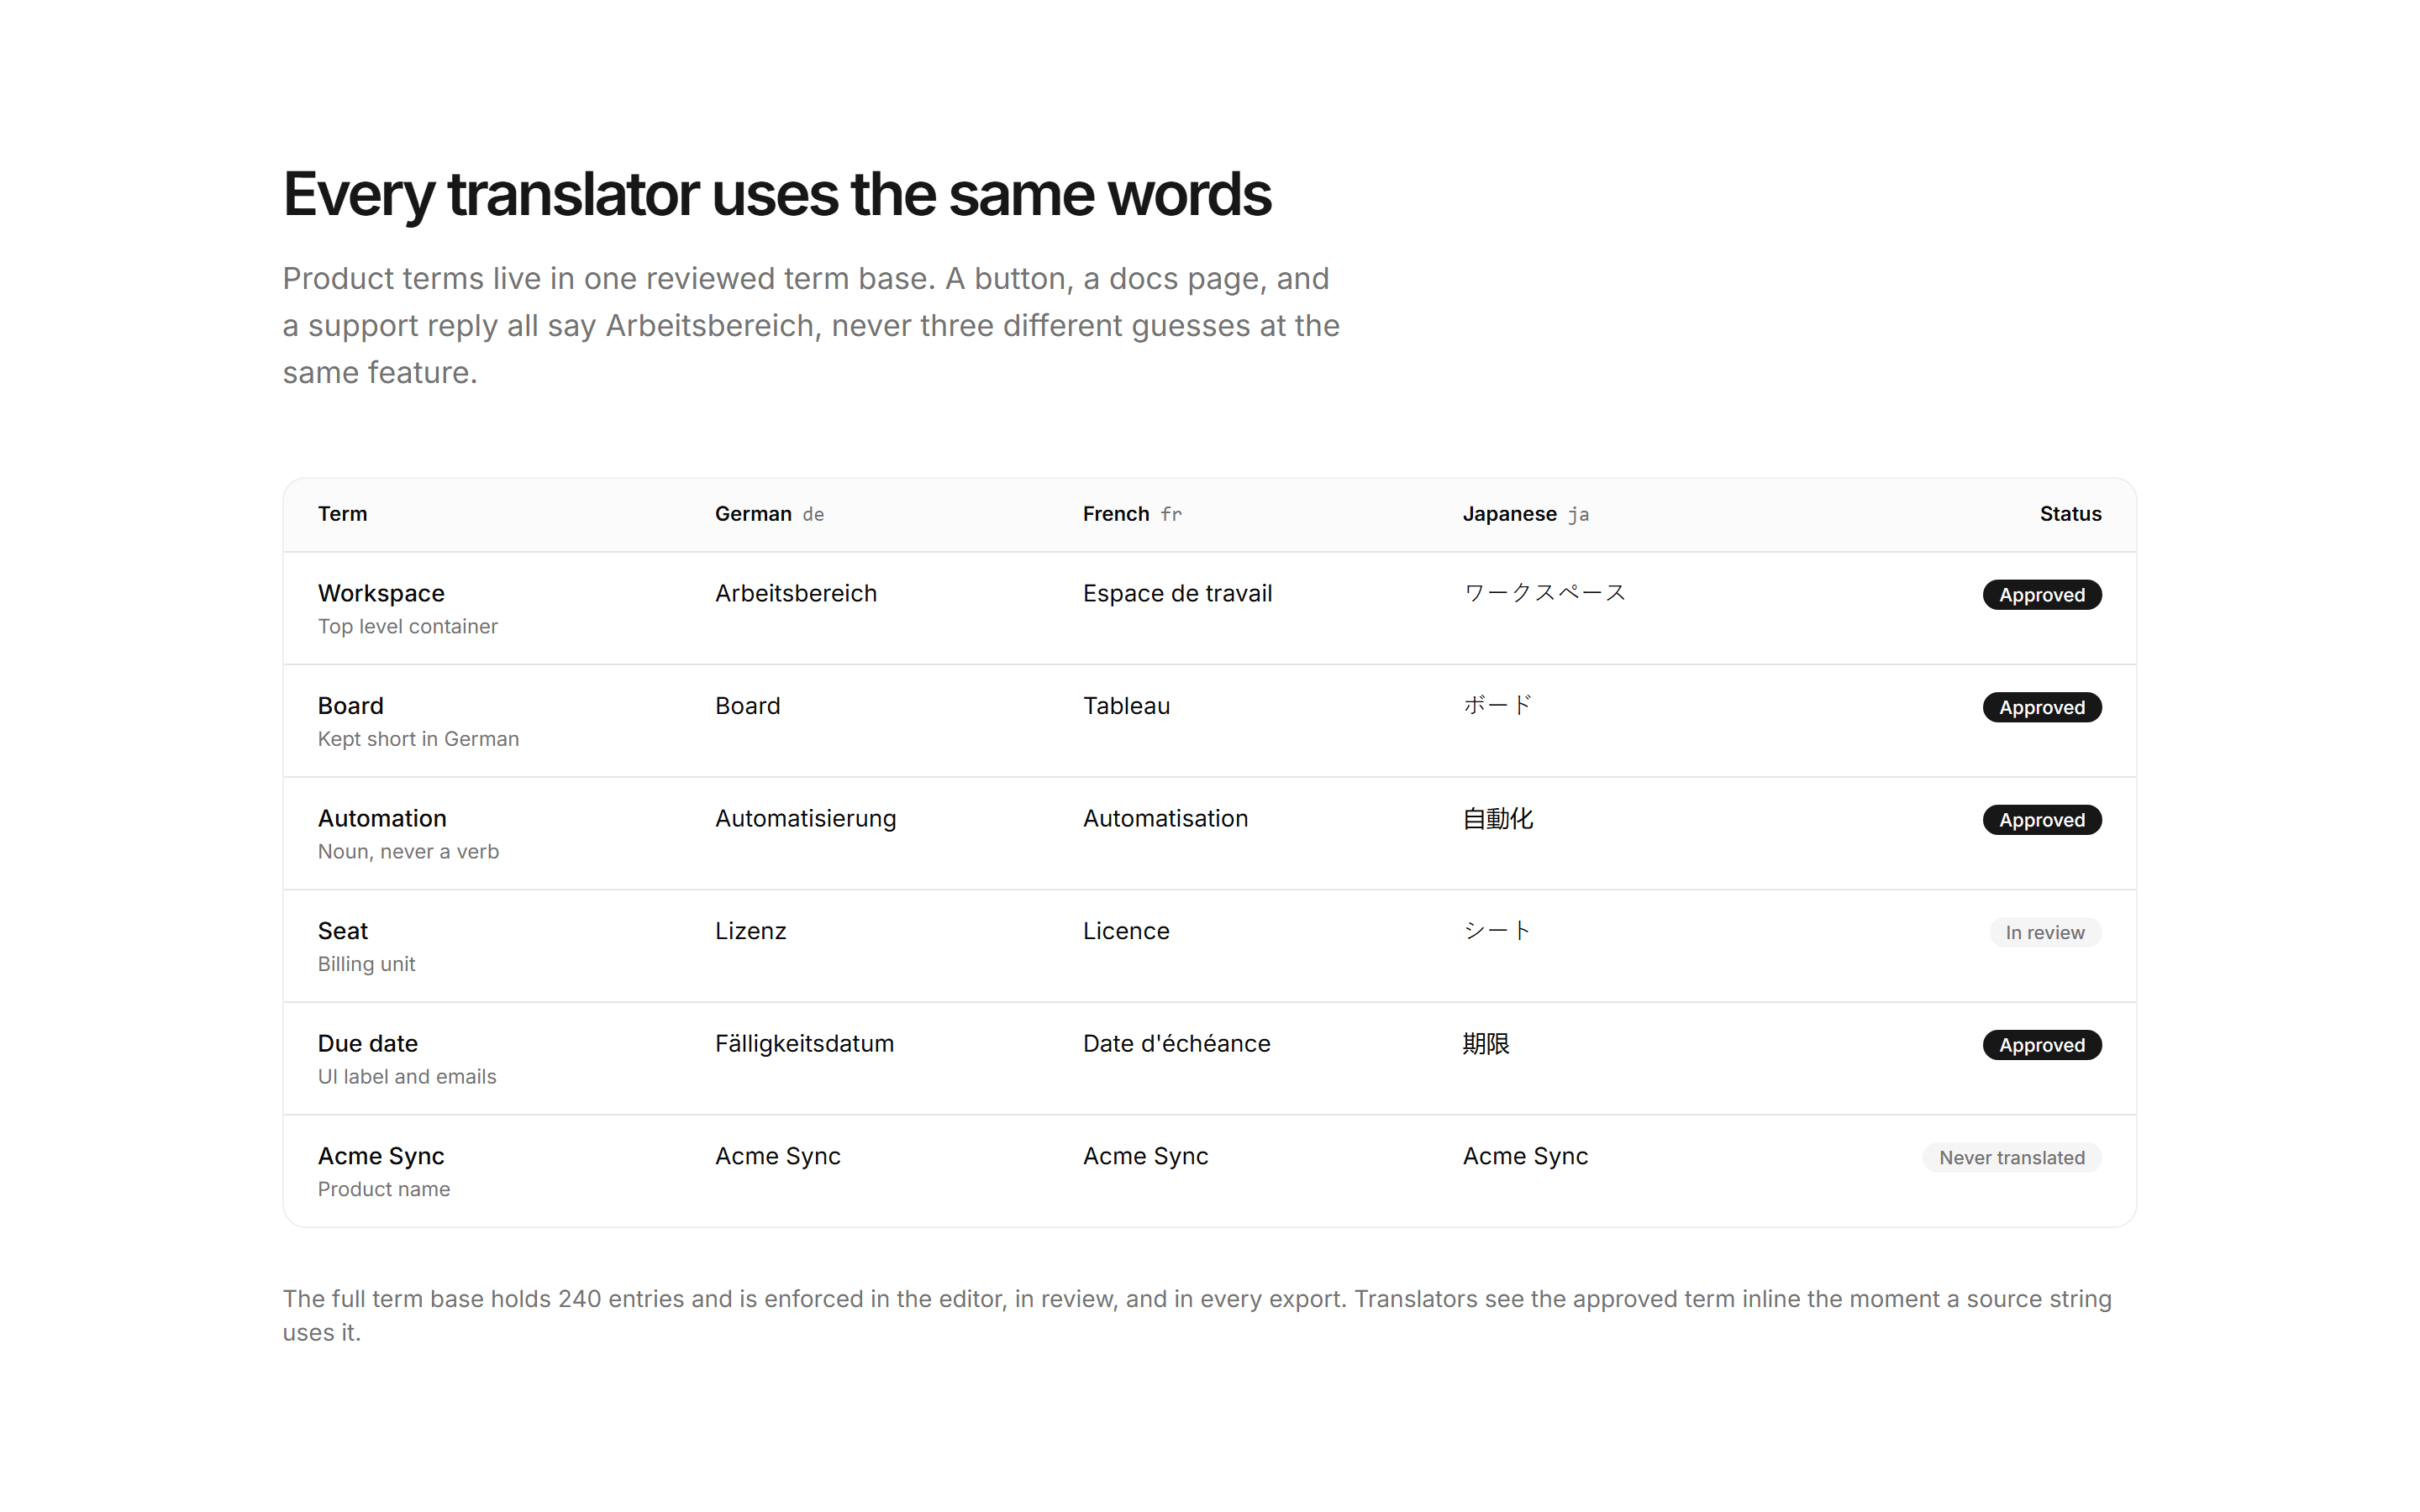
Task: Click the ワークスペース Japanese cell
Action: 1544,593
